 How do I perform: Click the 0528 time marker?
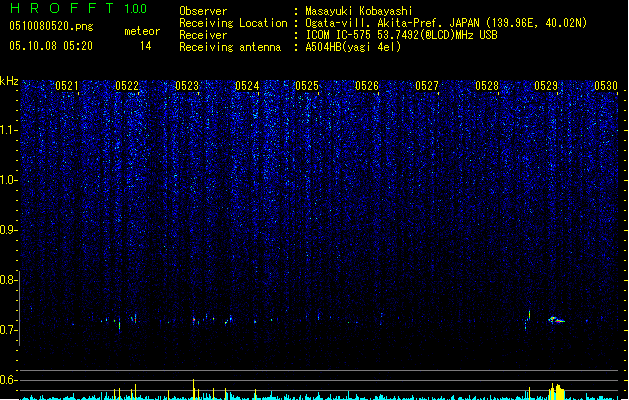[487, 86]
